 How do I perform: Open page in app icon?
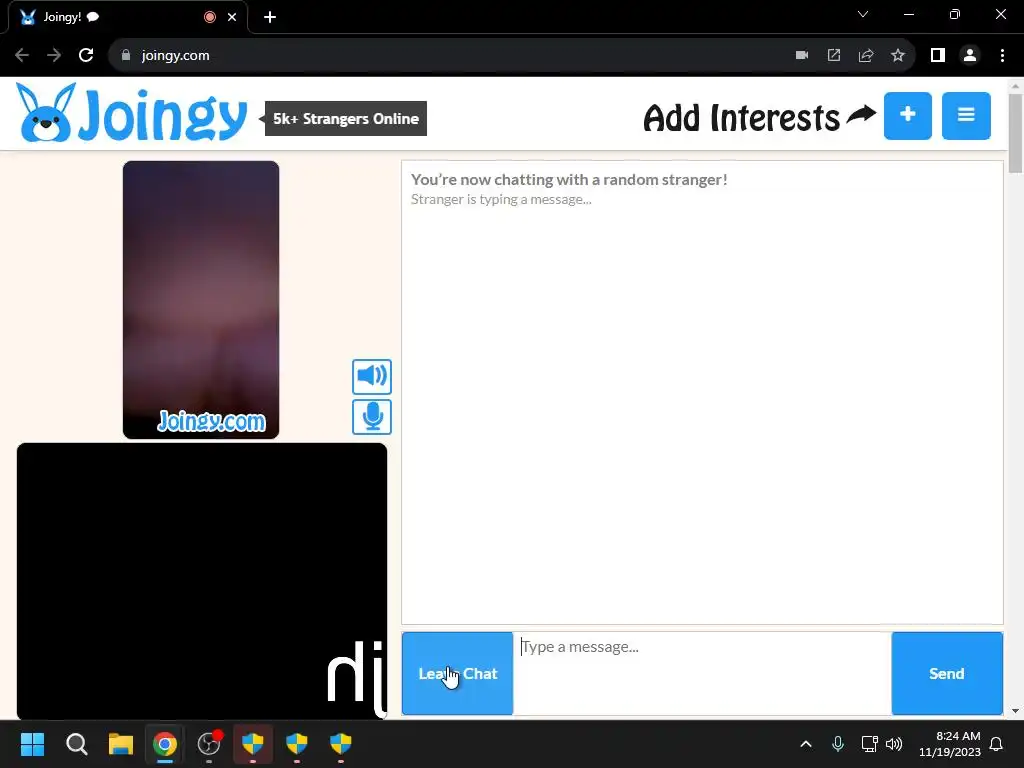(834, 56)
